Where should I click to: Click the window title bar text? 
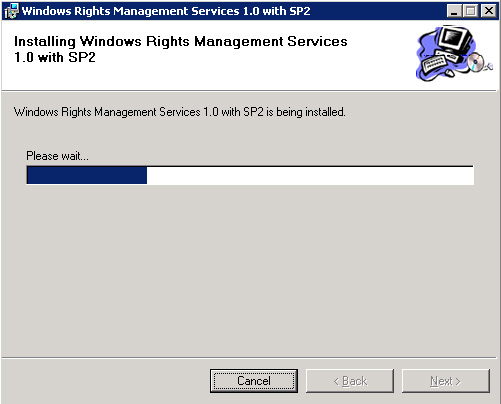(166, 11)
